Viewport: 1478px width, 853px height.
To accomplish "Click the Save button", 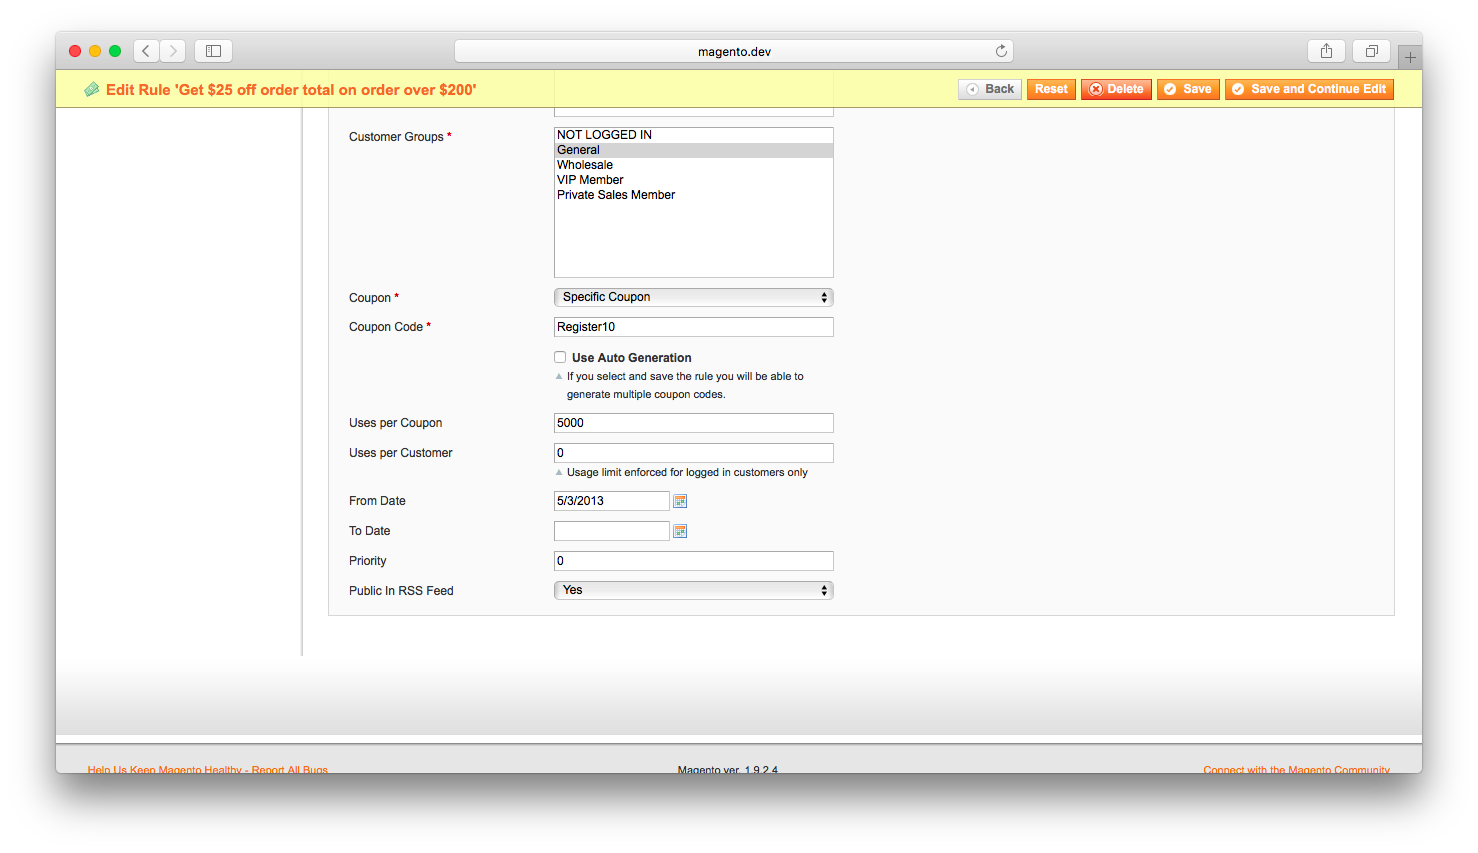I will tap(1188, 89).
